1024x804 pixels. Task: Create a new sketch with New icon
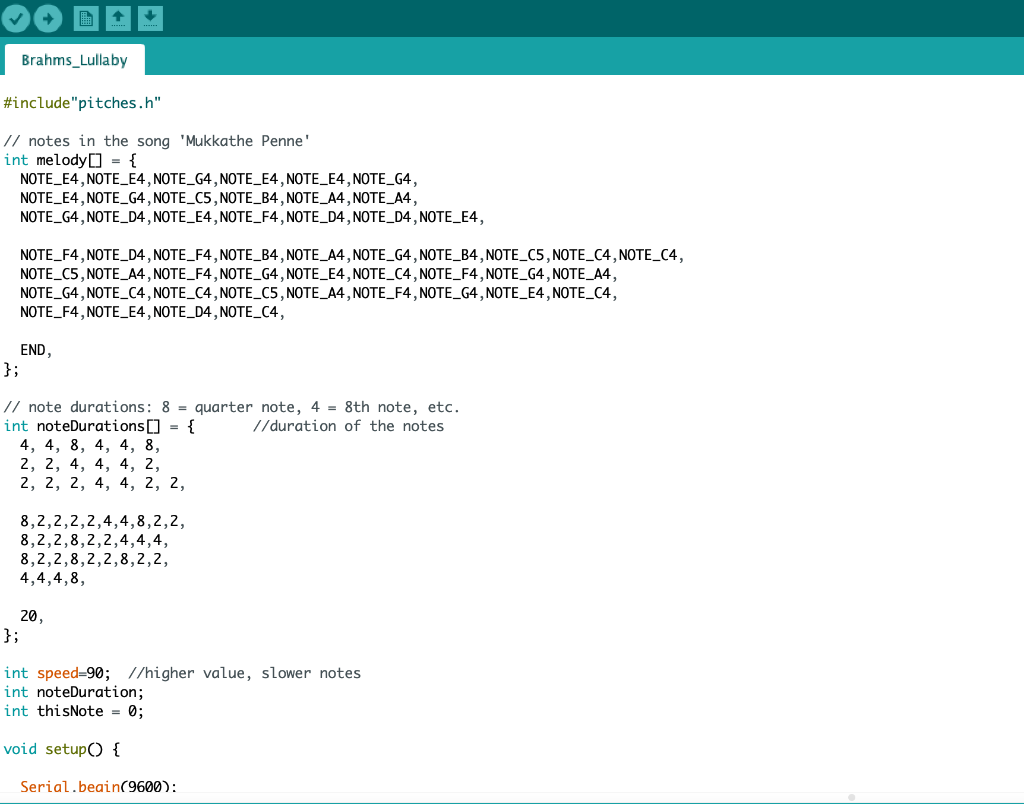(86, 18)
